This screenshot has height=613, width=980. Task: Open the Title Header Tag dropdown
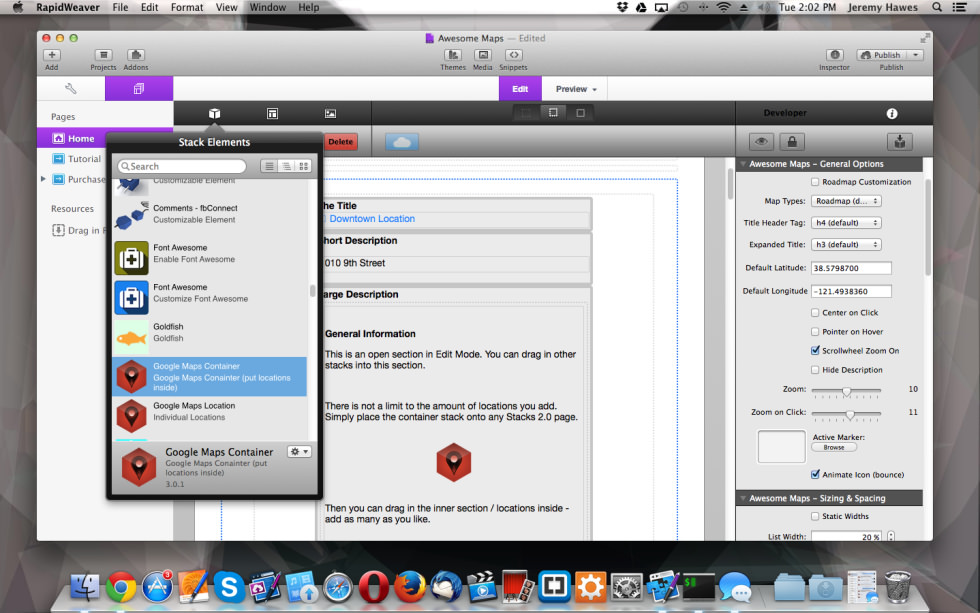846,223
